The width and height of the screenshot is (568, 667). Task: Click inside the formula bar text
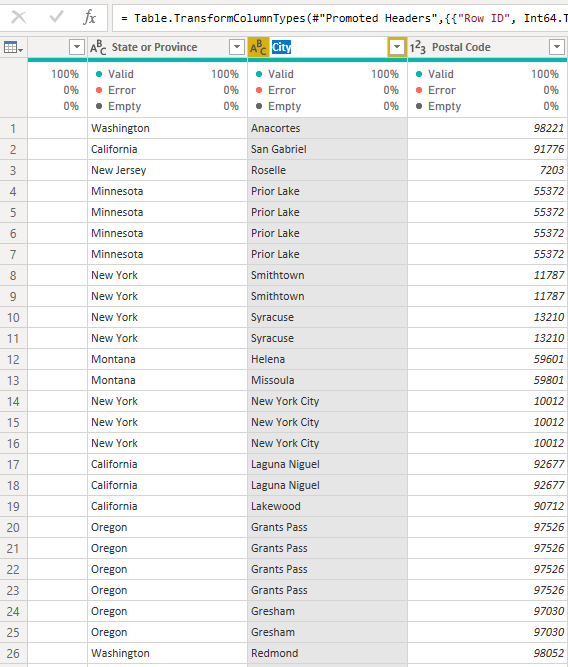pyautogui.click(x=340, y=18)
